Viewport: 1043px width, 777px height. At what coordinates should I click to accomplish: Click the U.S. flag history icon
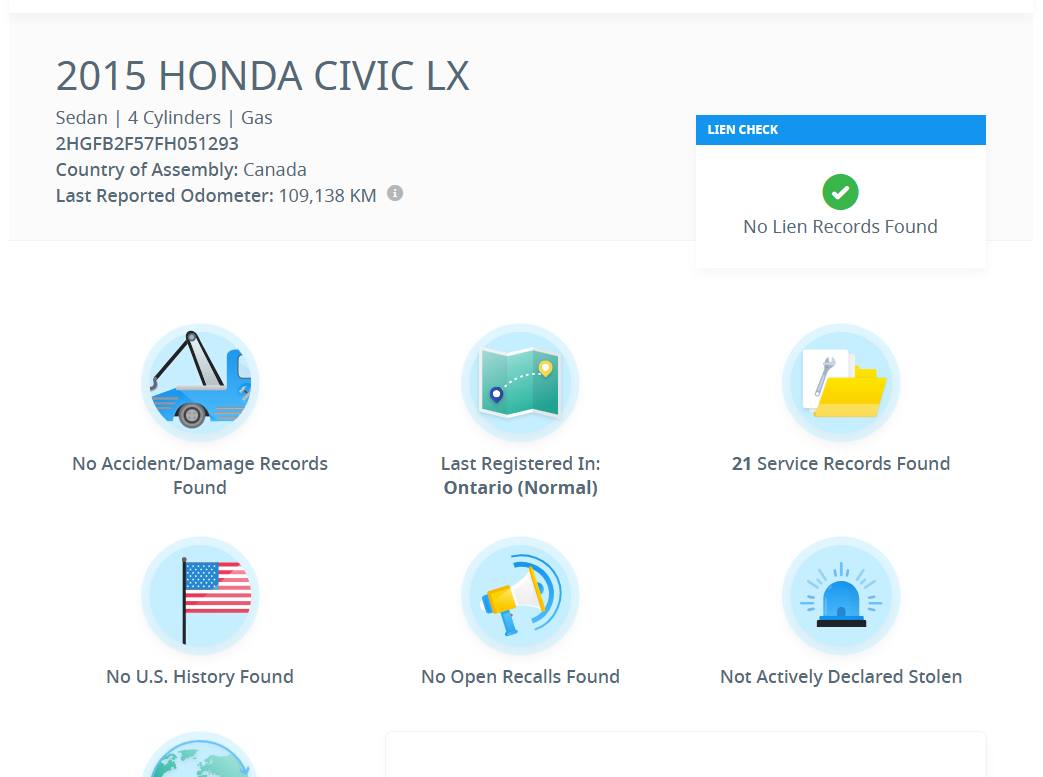[200, 595]
